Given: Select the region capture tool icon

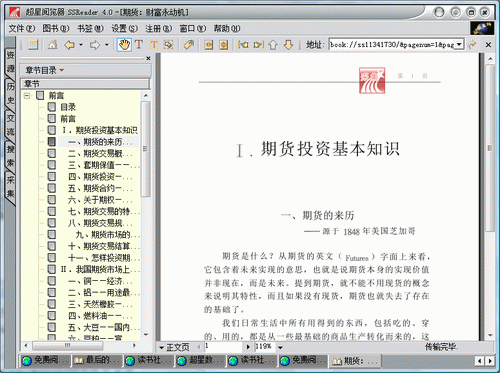Looking at the screenshot, I should [169, 44].
